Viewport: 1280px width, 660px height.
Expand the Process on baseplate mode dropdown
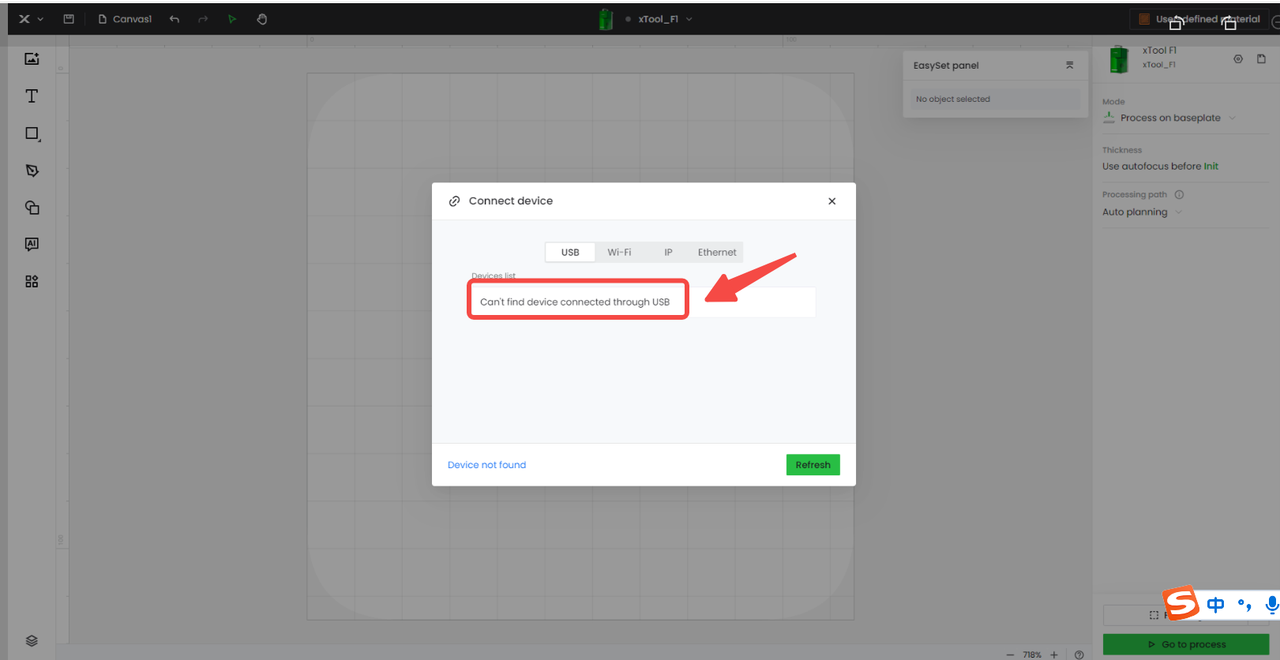point(1177,118)
